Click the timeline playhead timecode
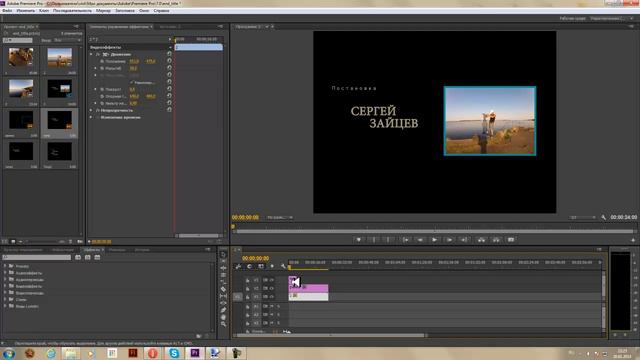640x360 pixels. click(256, 258)
